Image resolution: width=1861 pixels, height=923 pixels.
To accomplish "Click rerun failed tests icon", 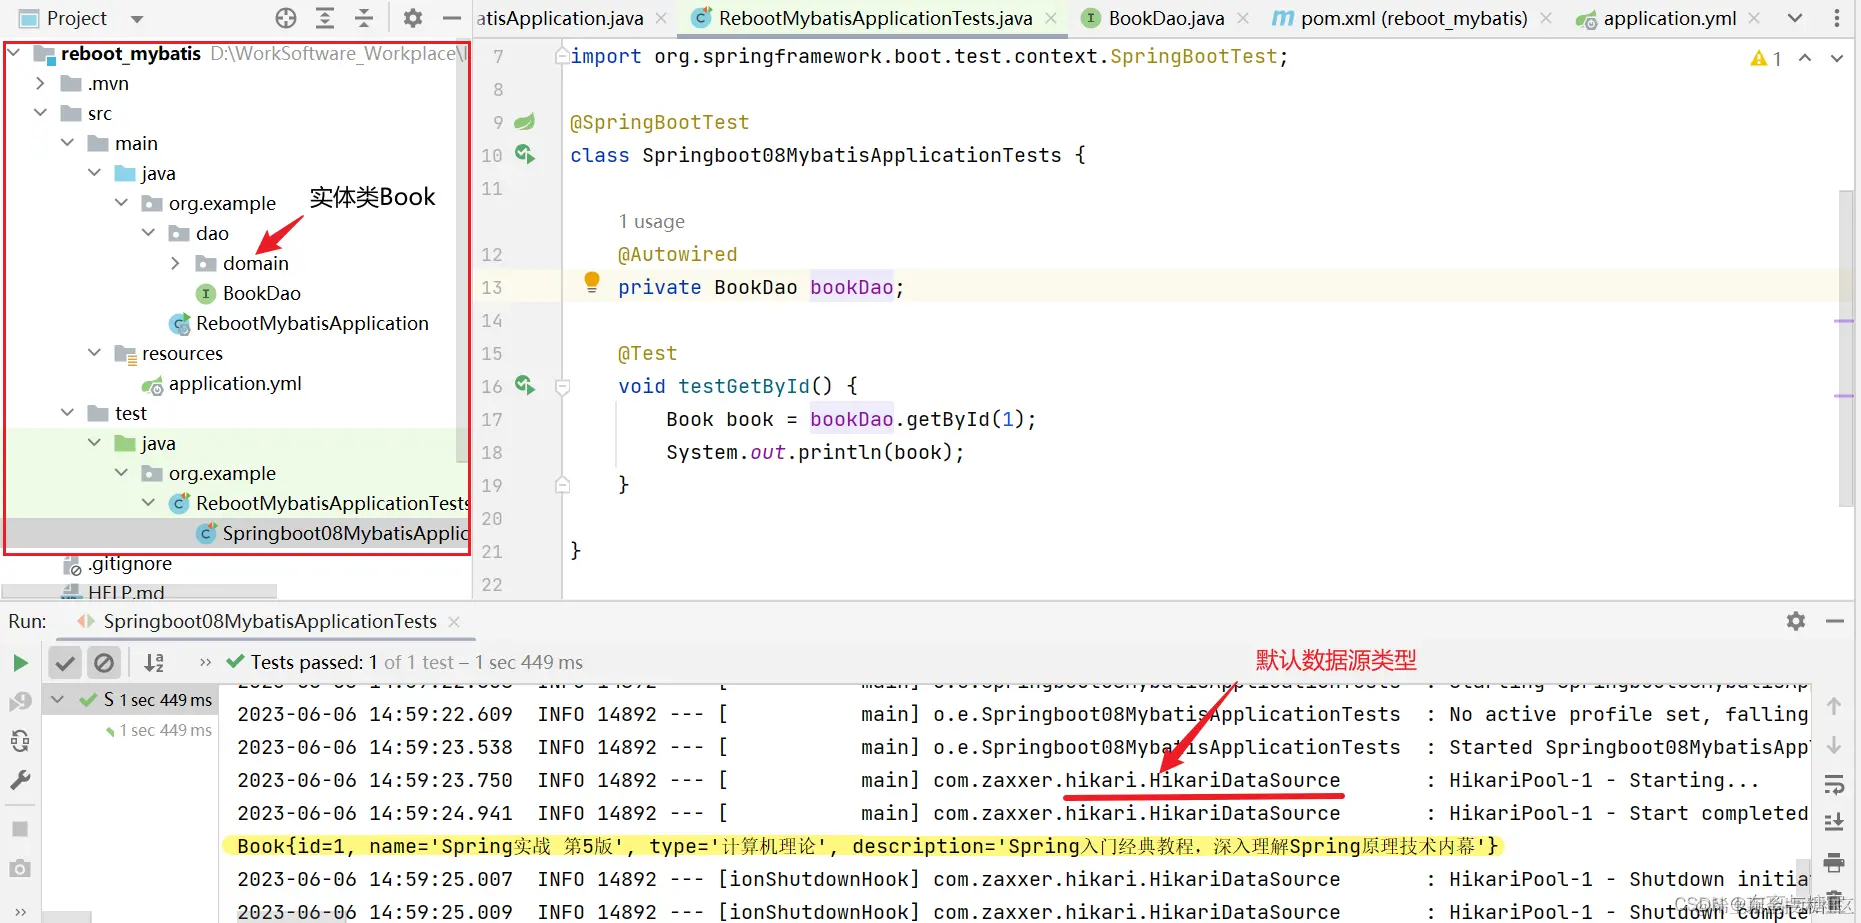I will (20, 702).
